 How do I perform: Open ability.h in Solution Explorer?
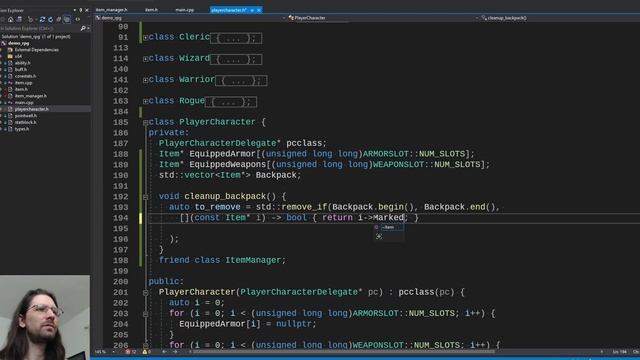point(22,63)
